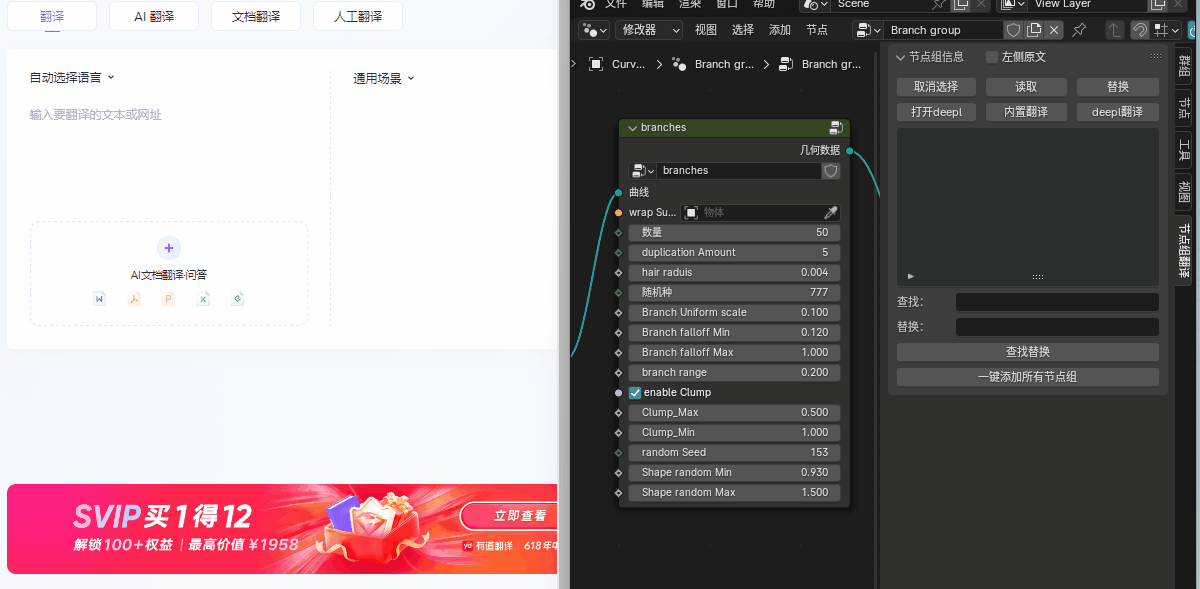Open the 节点组翻译 sidebar tab
This screenshot has height=589, width=1200.
1184,250
